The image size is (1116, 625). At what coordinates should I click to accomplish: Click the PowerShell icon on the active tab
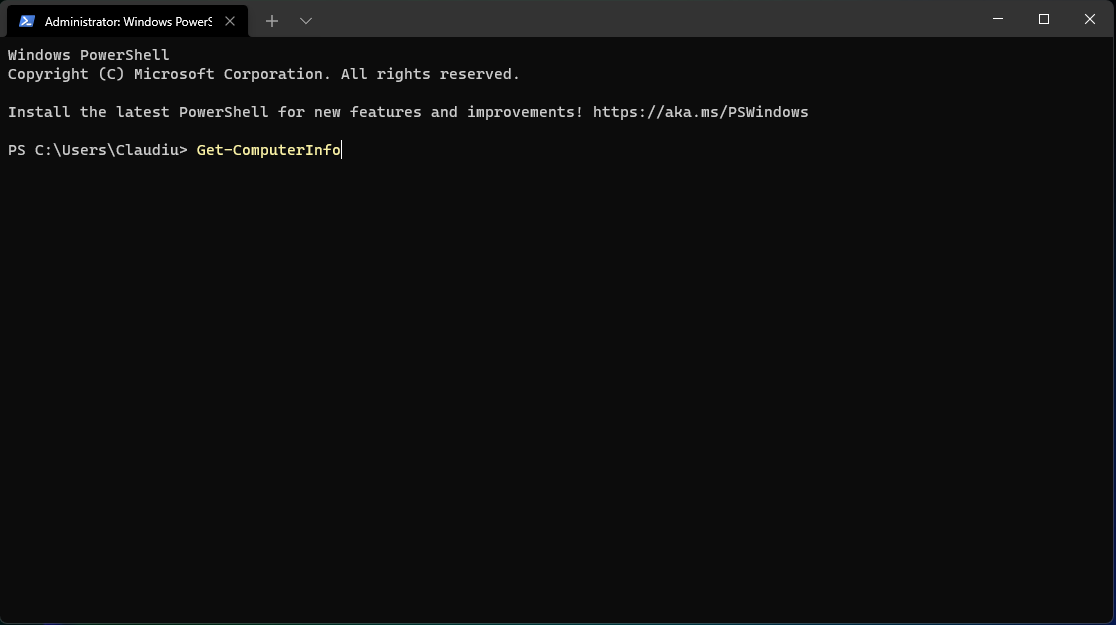(x=27, y=20)
